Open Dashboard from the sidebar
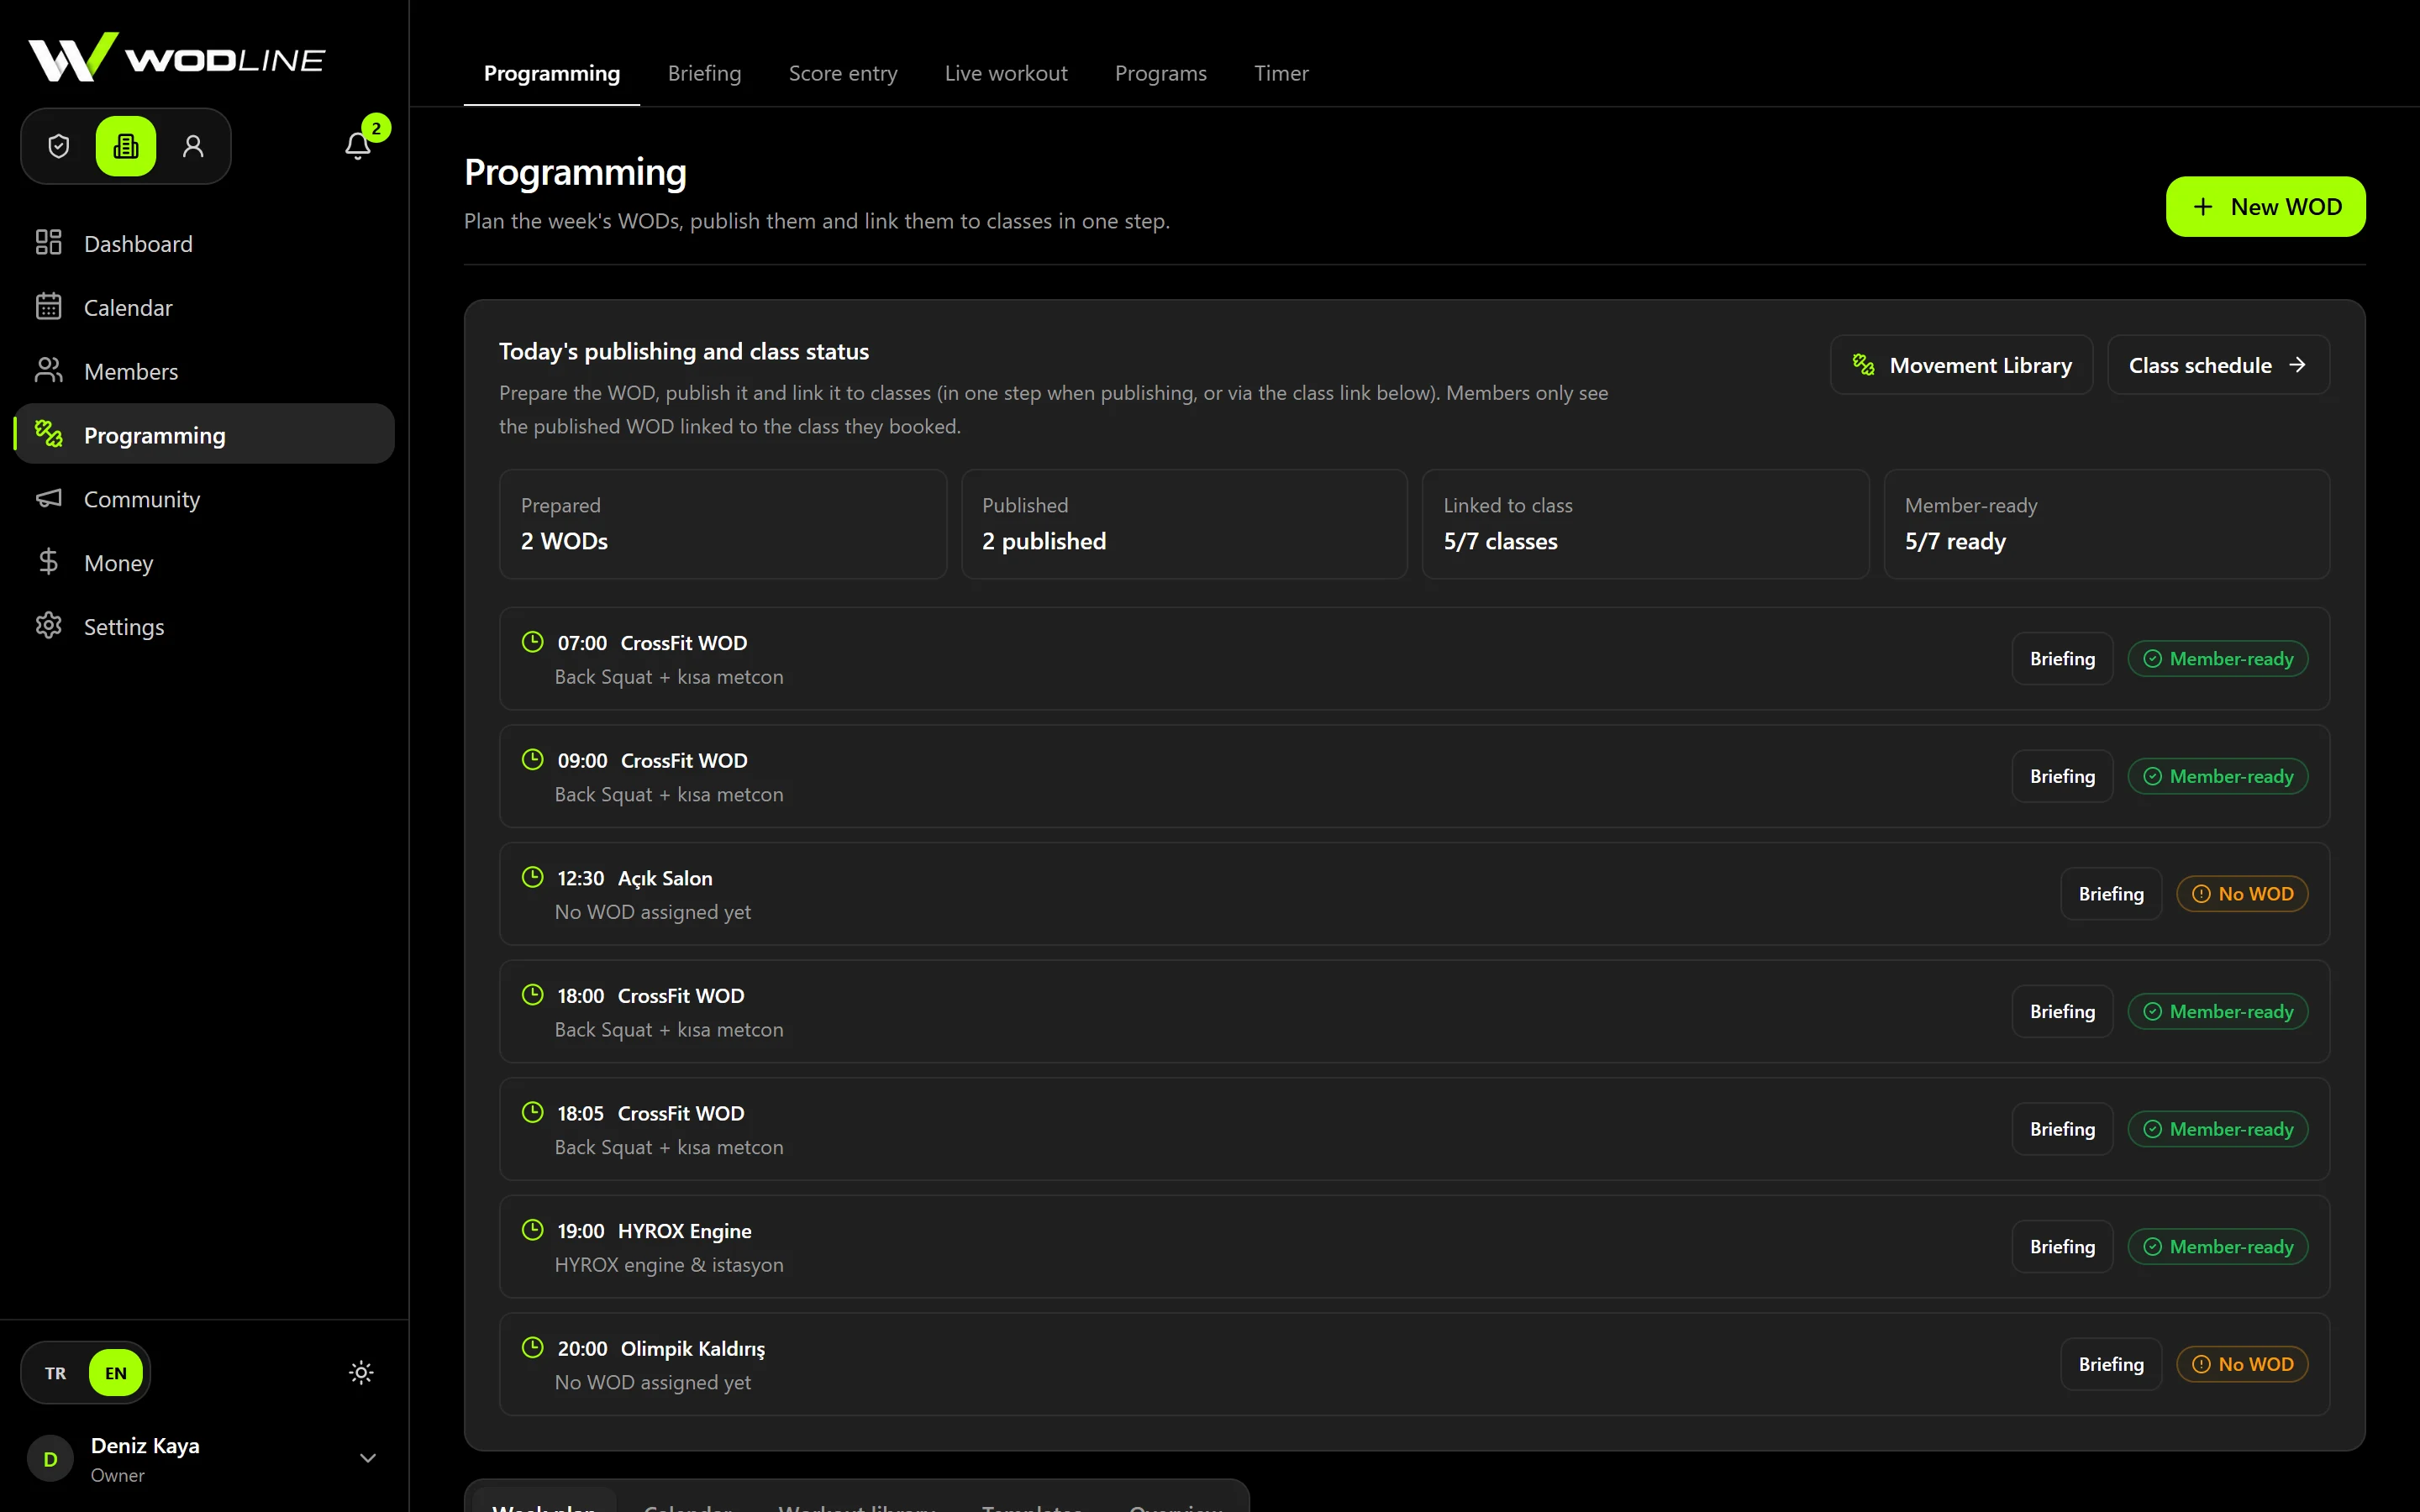The image size is (2420, 1512). click(x=204, y=243)
